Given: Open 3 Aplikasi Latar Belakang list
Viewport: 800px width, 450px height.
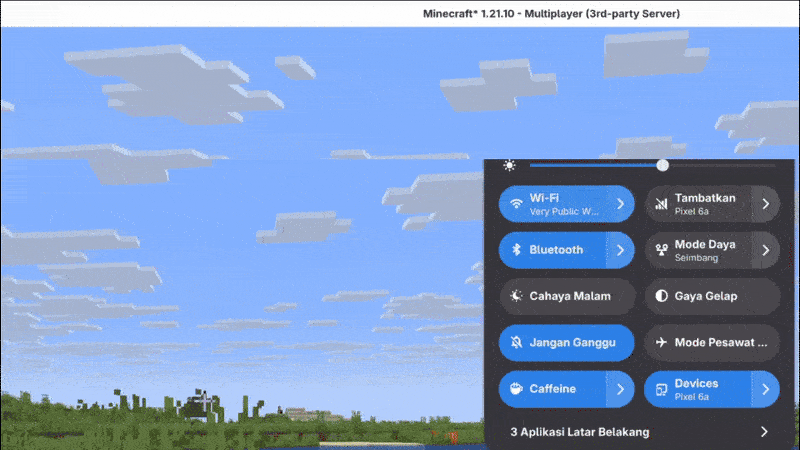Looking at the screenshot, I should click(x=639, y=432).
